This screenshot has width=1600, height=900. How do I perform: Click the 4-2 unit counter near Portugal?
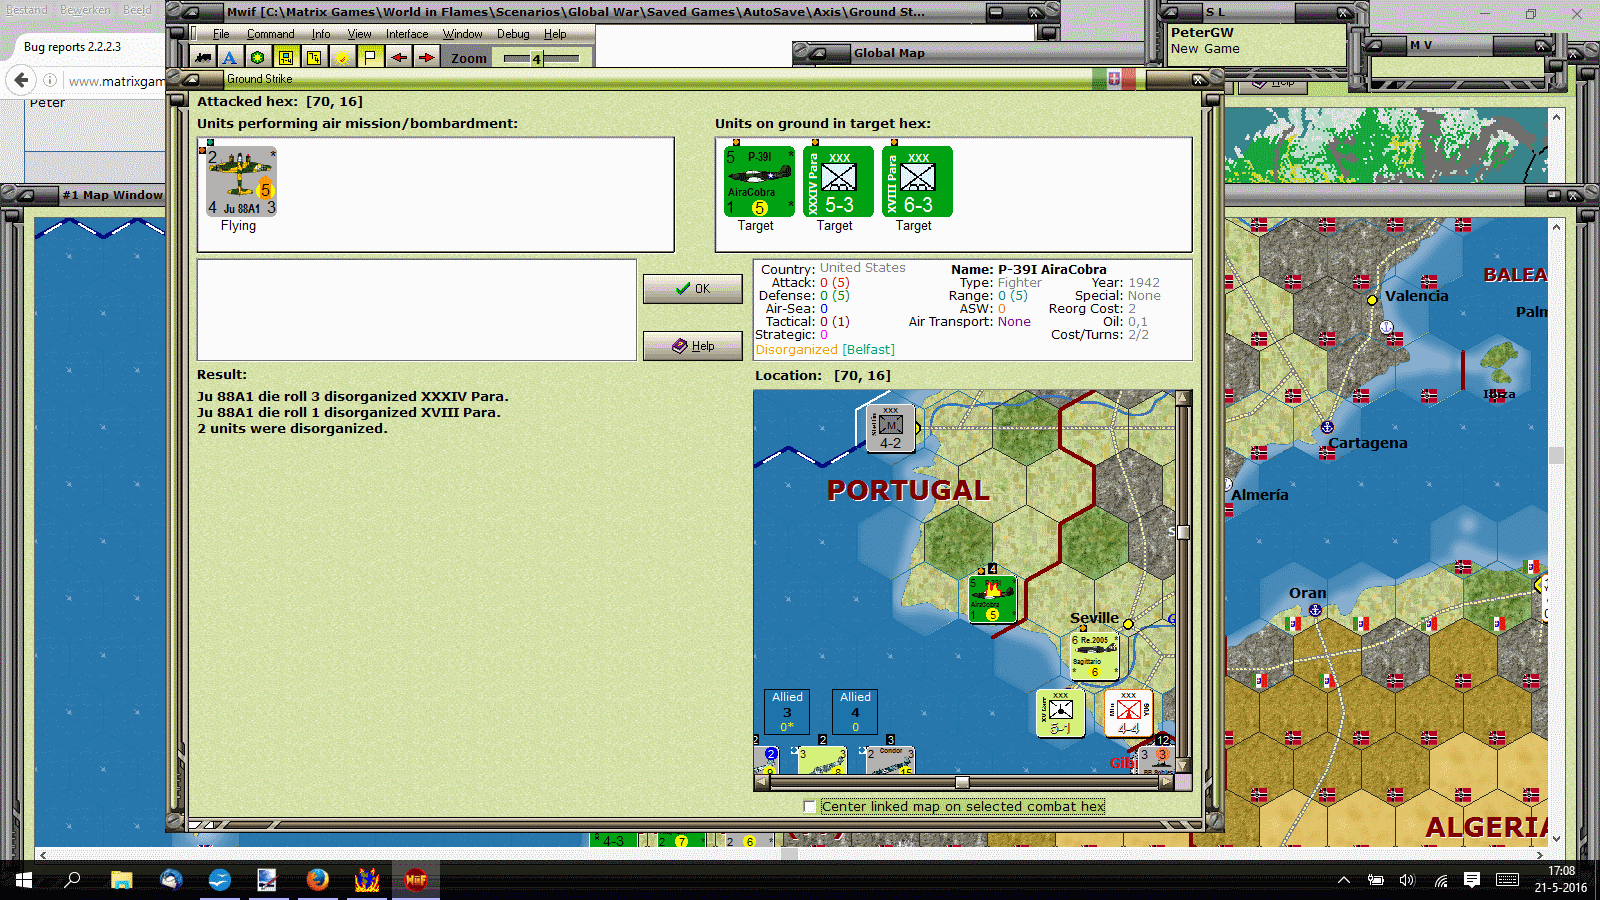click(x=890, y=428)
